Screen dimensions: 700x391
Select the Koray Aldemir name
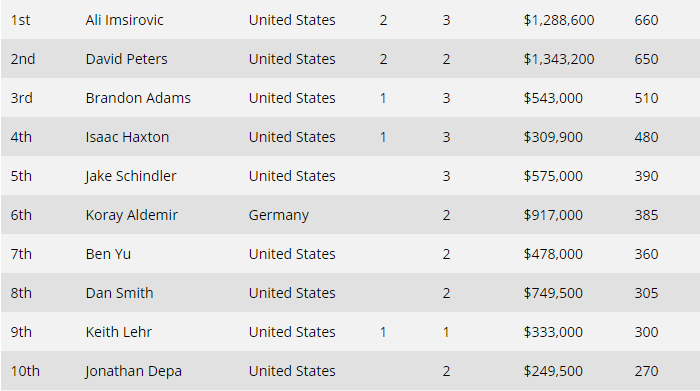click(132, 215)
